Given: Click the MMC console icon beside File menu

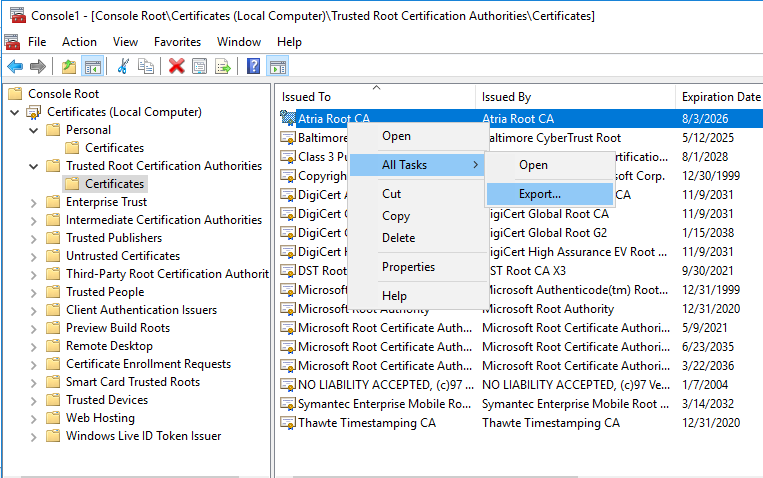Looking at the screenshot, I should (x=12, y=42).
